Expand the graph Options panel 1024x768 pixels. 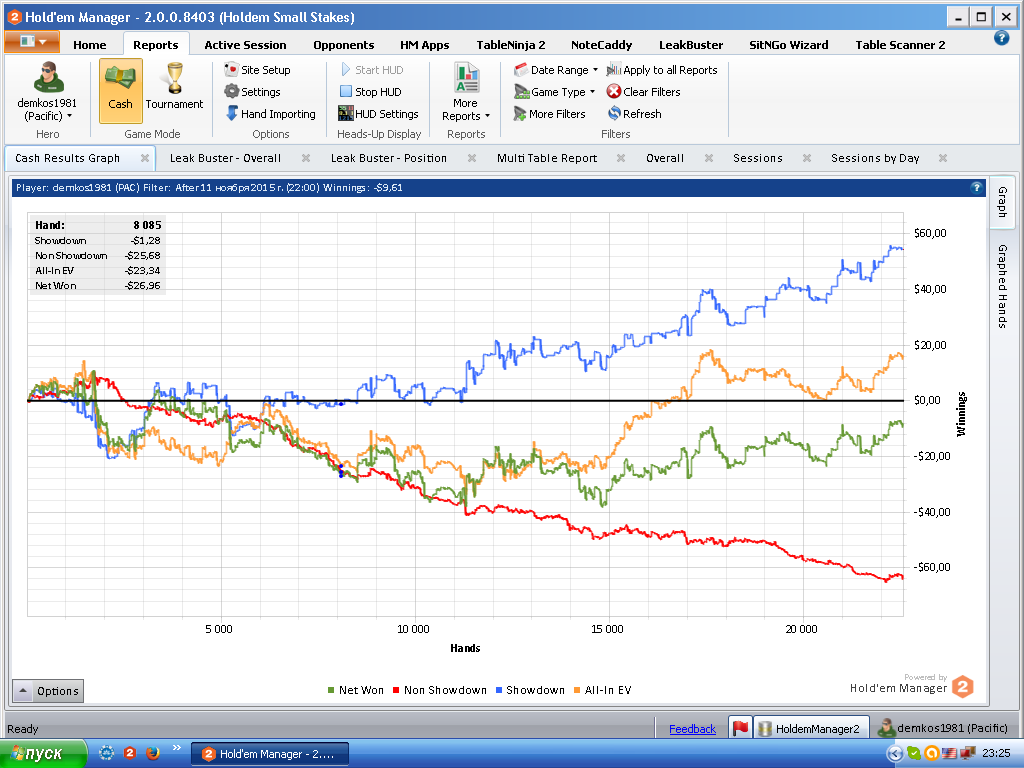(48, 691)
